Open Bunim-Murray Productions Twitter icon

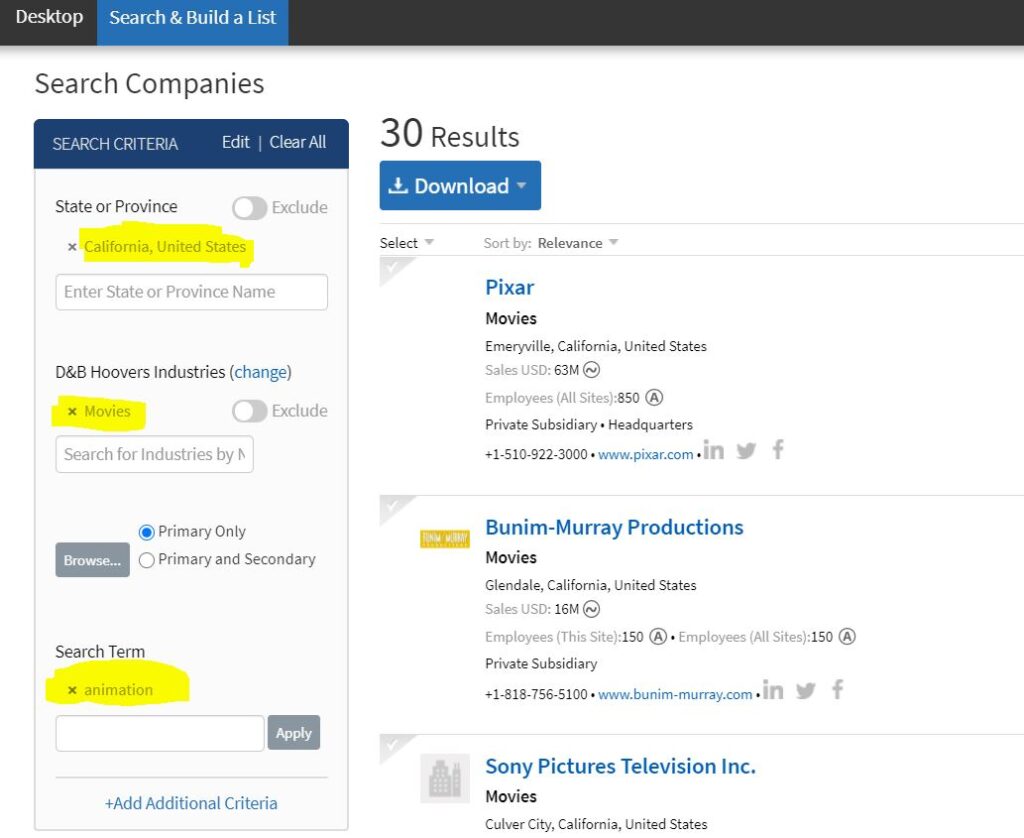pos(806,690)
